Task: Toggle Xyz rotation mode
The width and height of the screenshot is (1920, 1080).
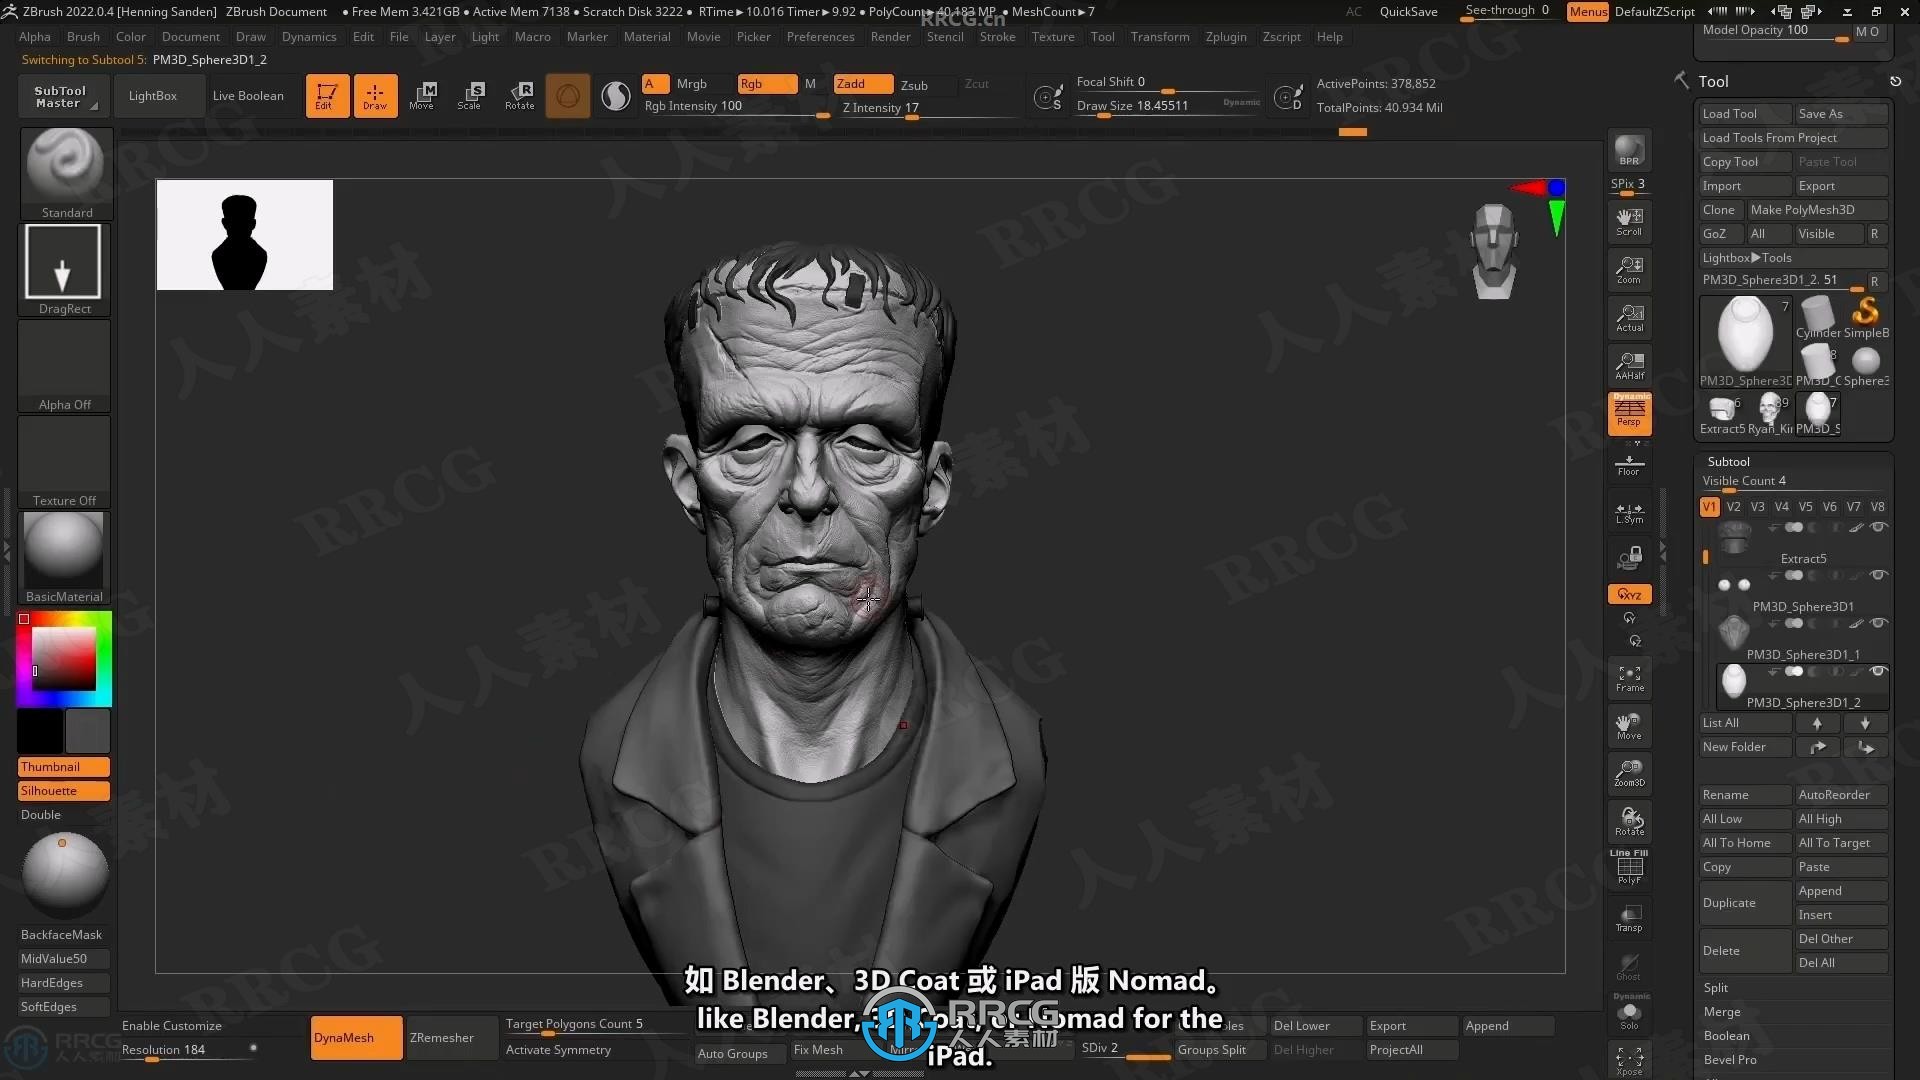Action: click(x=1629, y=594)
